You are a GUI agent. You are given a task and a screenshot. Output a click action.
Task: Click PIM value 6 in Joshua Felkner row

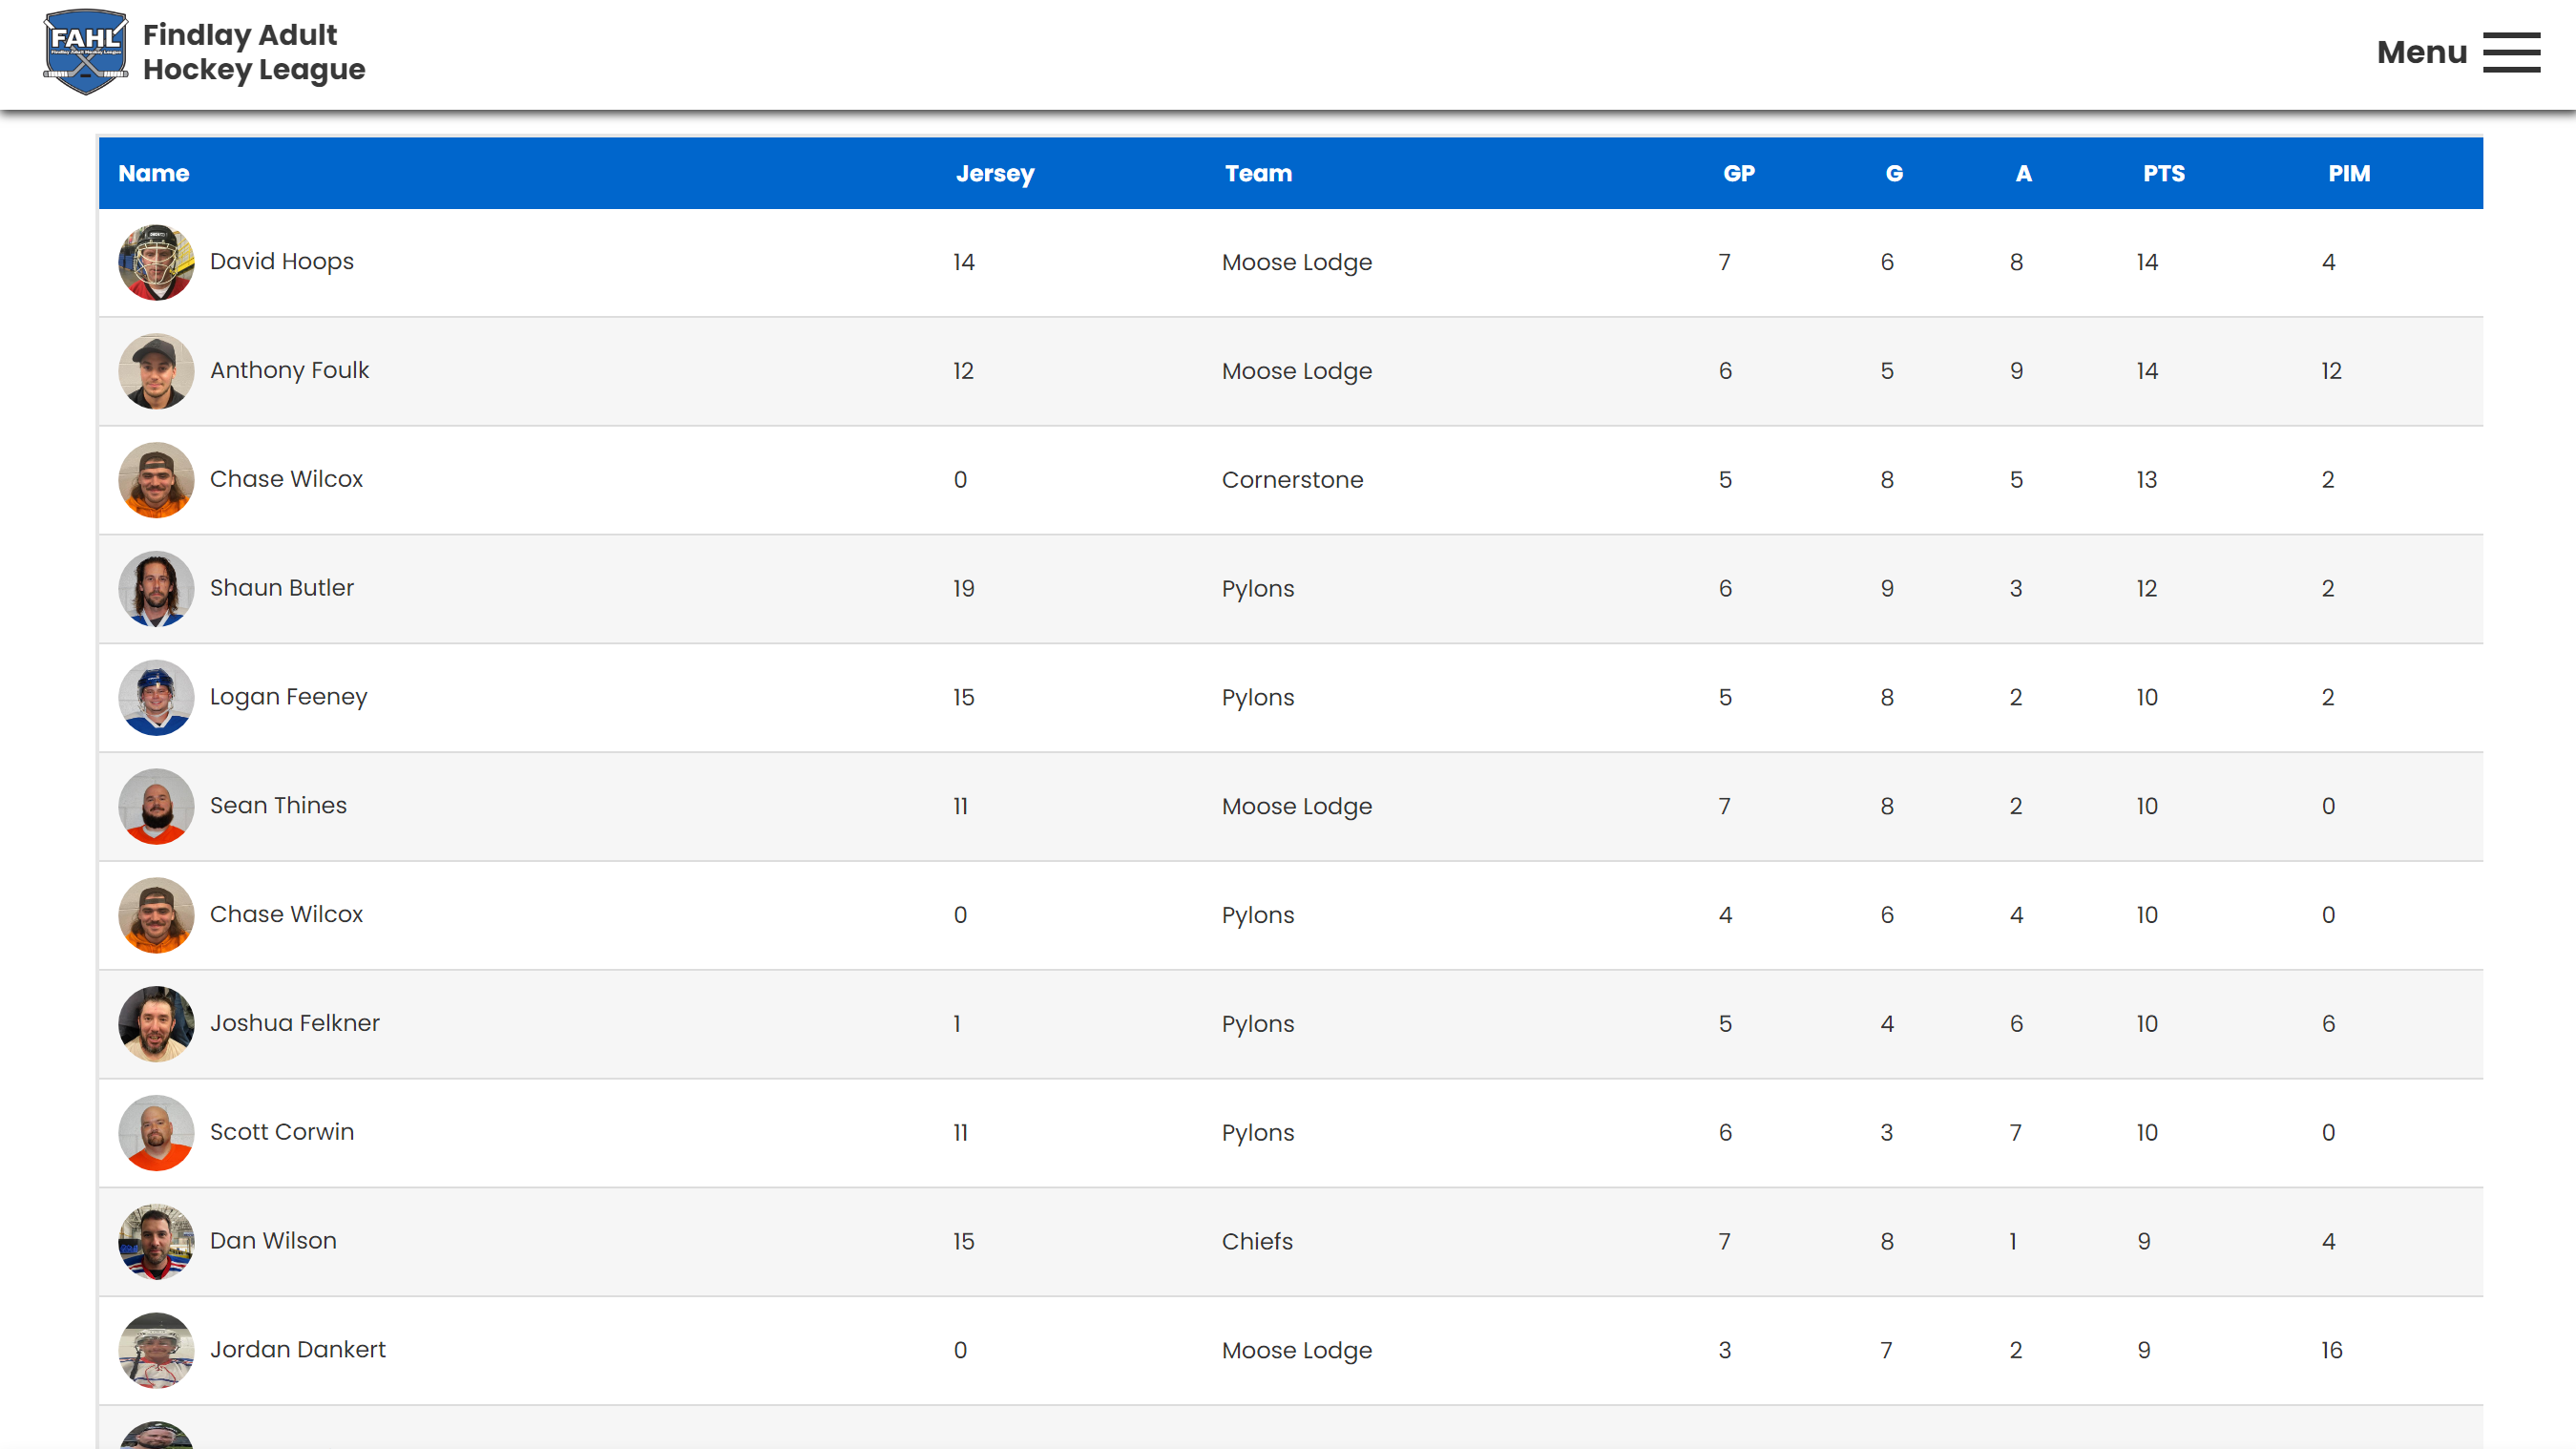2328,1024
